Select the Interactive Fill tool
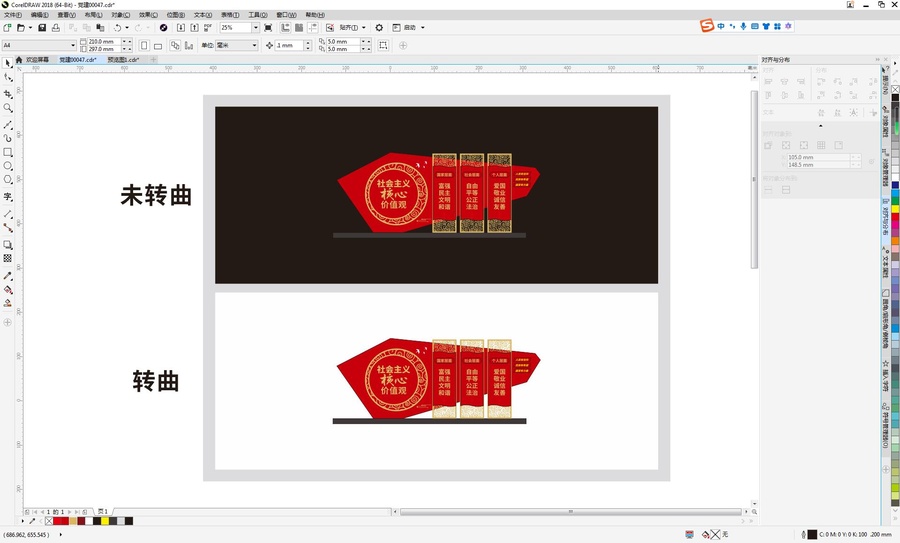Screen dimensions: 900x543 [x=7, y=289]
